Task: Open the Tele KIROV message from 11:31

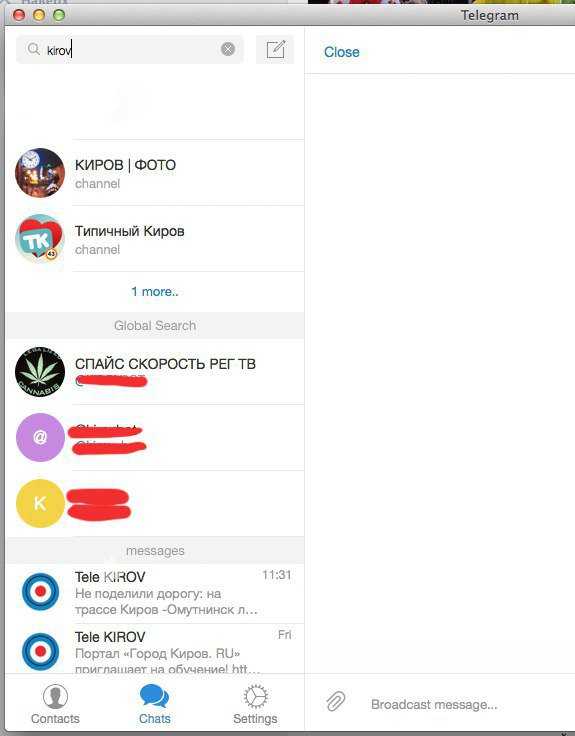Action: pyautogui.click(x=155, y=593)
